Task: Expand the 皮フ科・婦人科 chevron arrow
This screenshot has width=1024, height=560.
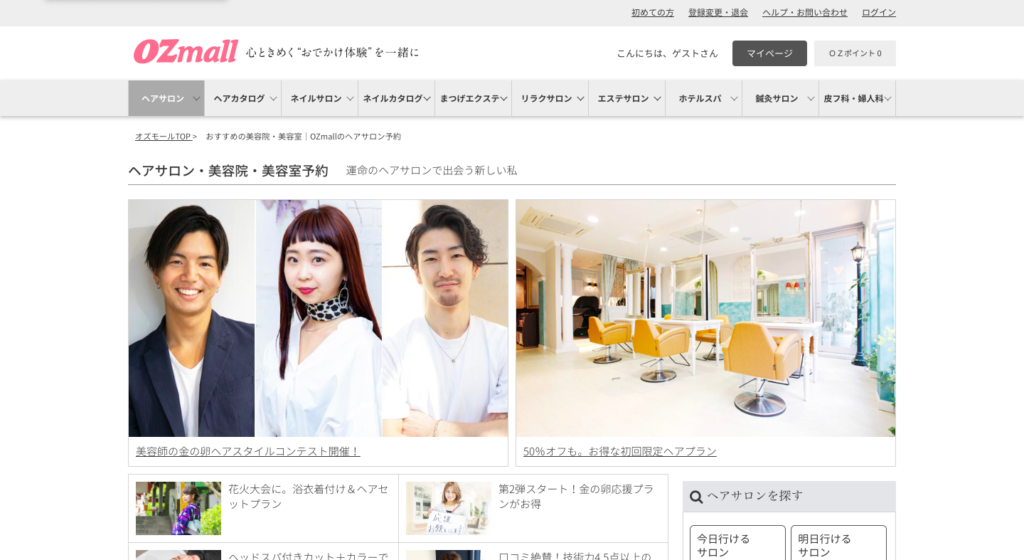Action: 888,99
